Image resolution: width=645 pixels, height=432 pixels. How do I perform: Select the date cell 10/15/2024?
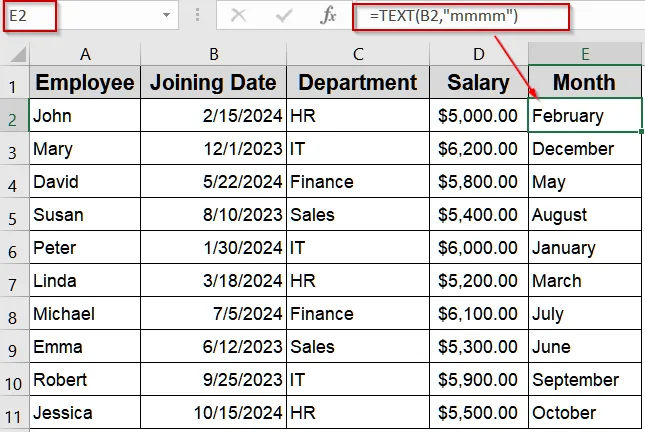click(x=213, y=413)
